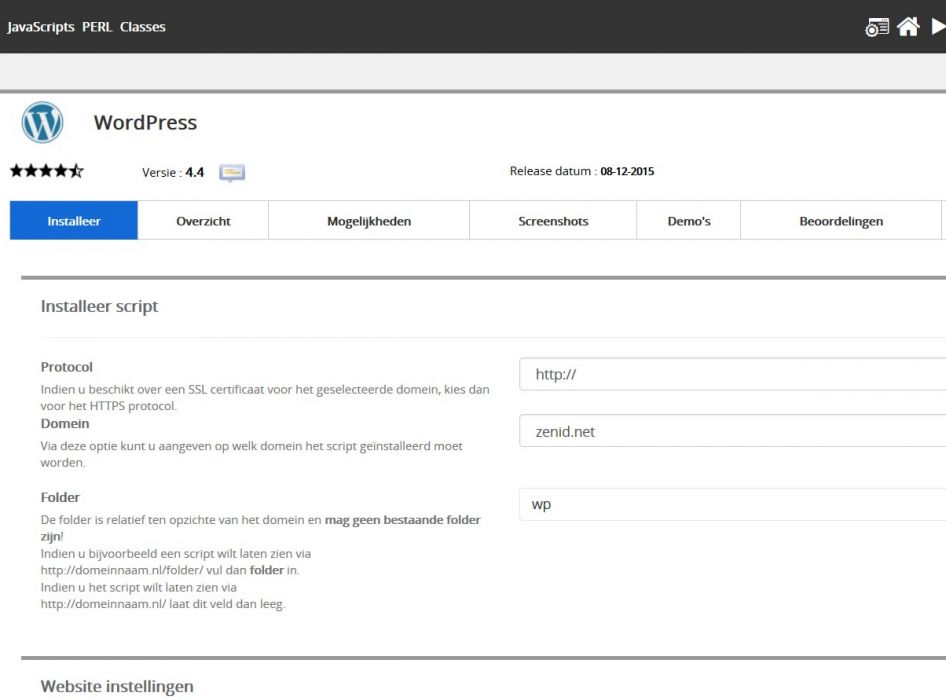Viewport: 946px width, 700px height.
Task: View the Screenshots tab
Action: pos(553,221)
